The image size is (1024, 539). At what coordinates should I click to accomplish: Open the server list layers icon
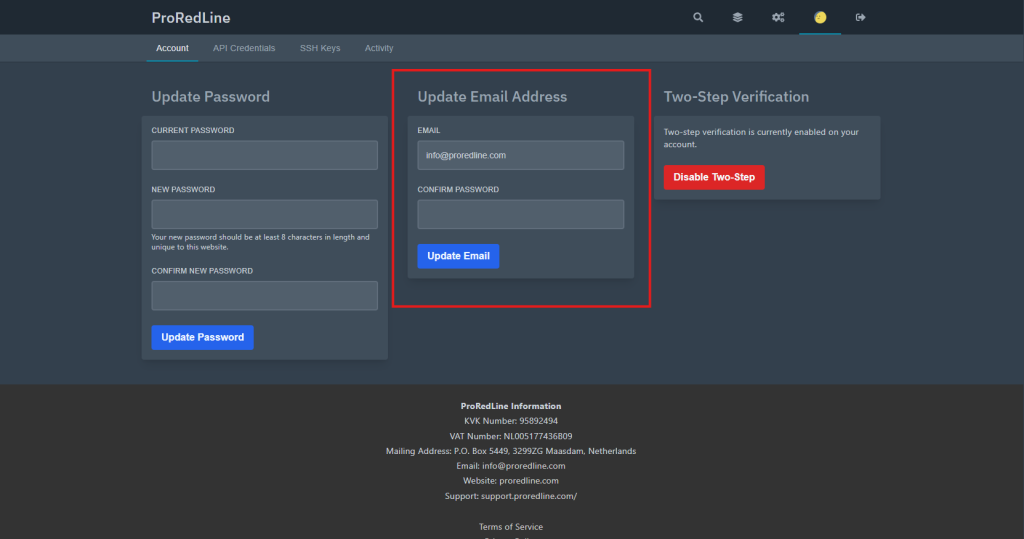[737, 18]
